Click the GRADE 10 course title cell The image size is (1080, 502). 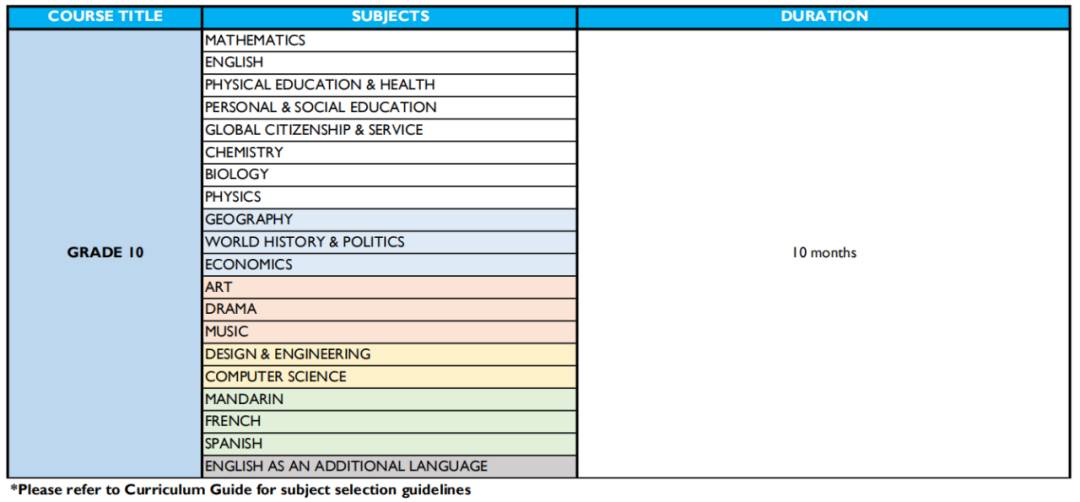click(104, 253)
